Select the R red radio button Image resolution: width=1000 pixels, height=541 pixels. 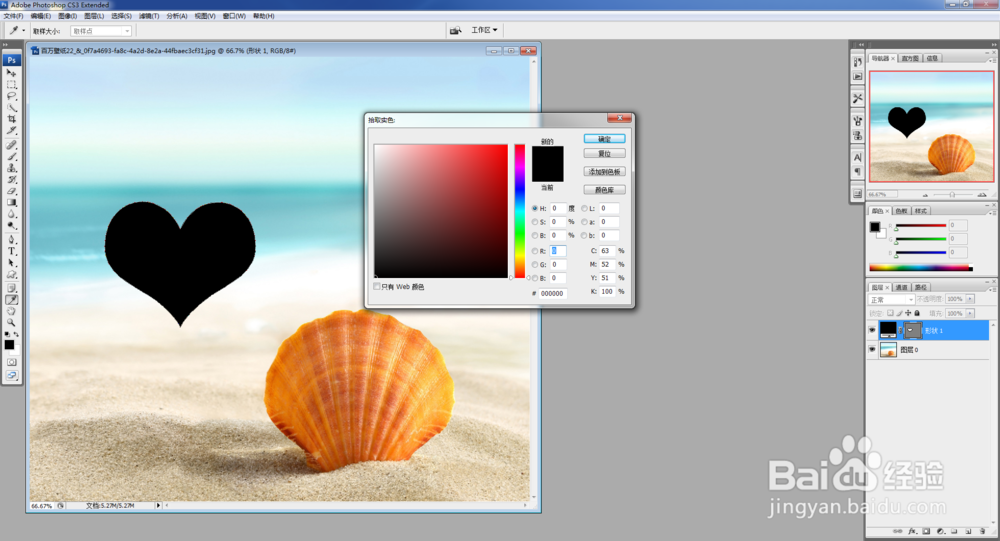[534, 251]
